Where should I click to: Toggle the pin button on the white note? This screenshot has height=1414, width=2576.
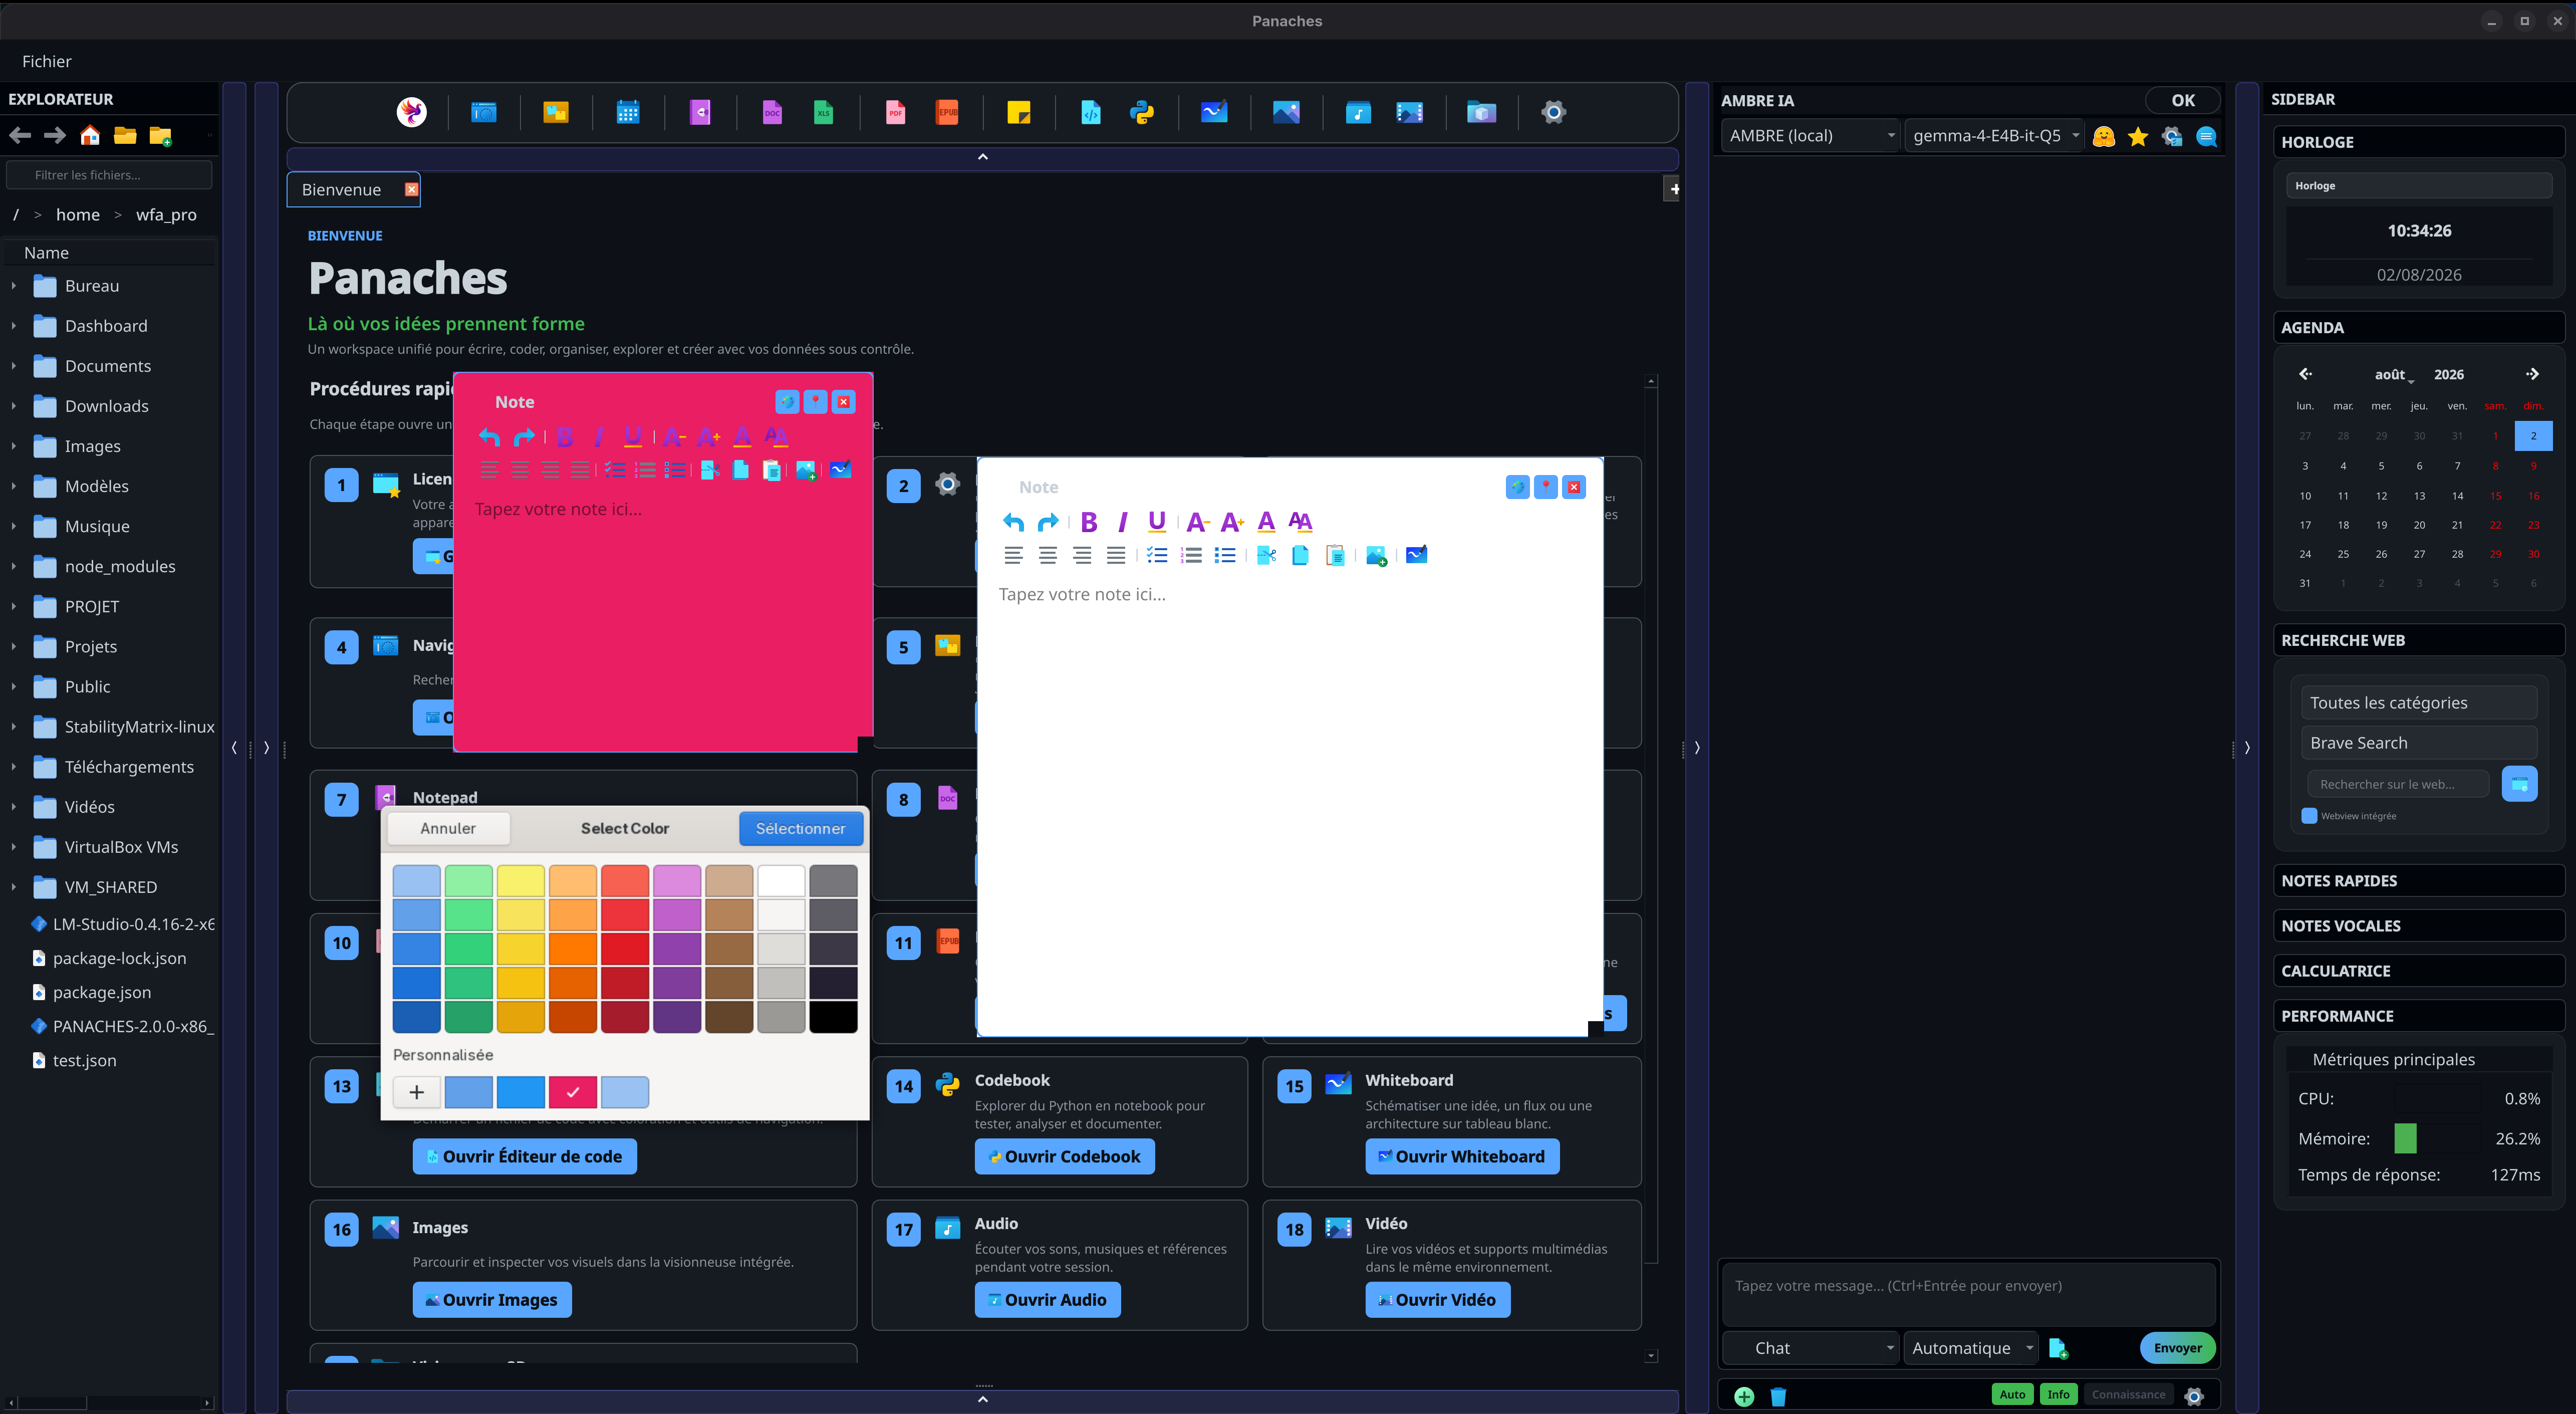[x=1546, y=487]
